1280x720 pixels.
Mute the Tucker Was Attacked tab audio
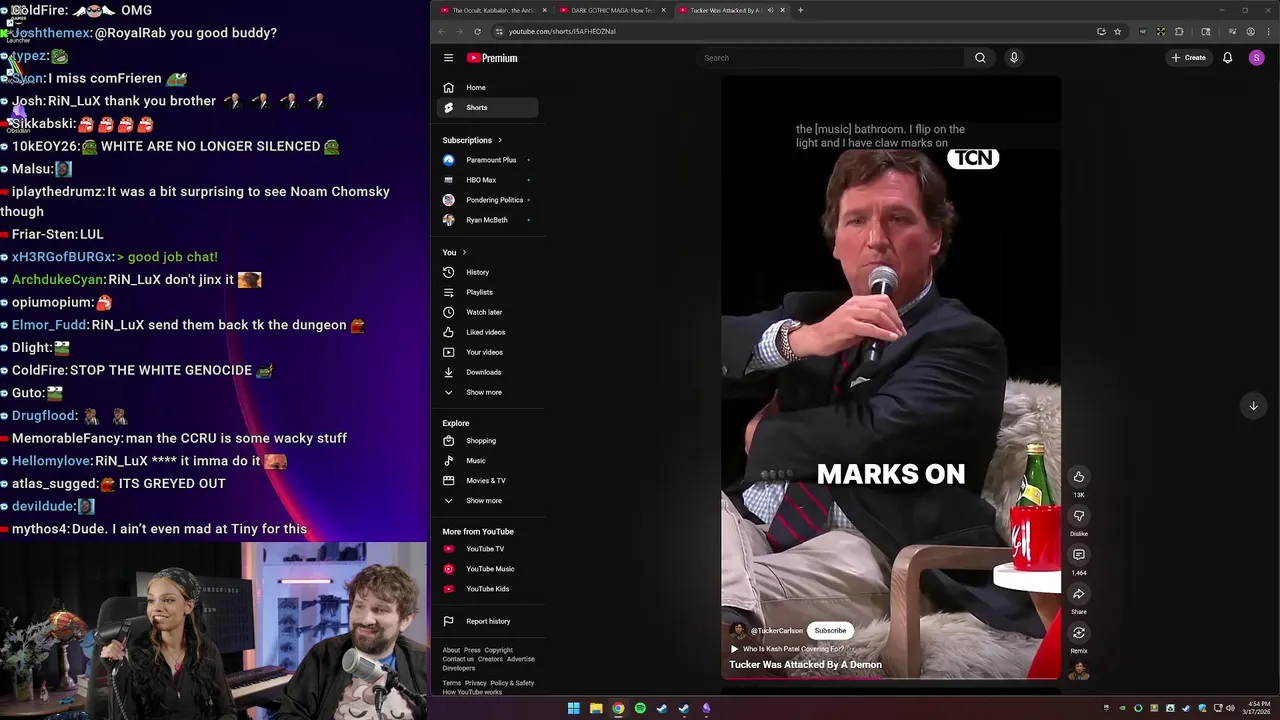tap(770, 10)
